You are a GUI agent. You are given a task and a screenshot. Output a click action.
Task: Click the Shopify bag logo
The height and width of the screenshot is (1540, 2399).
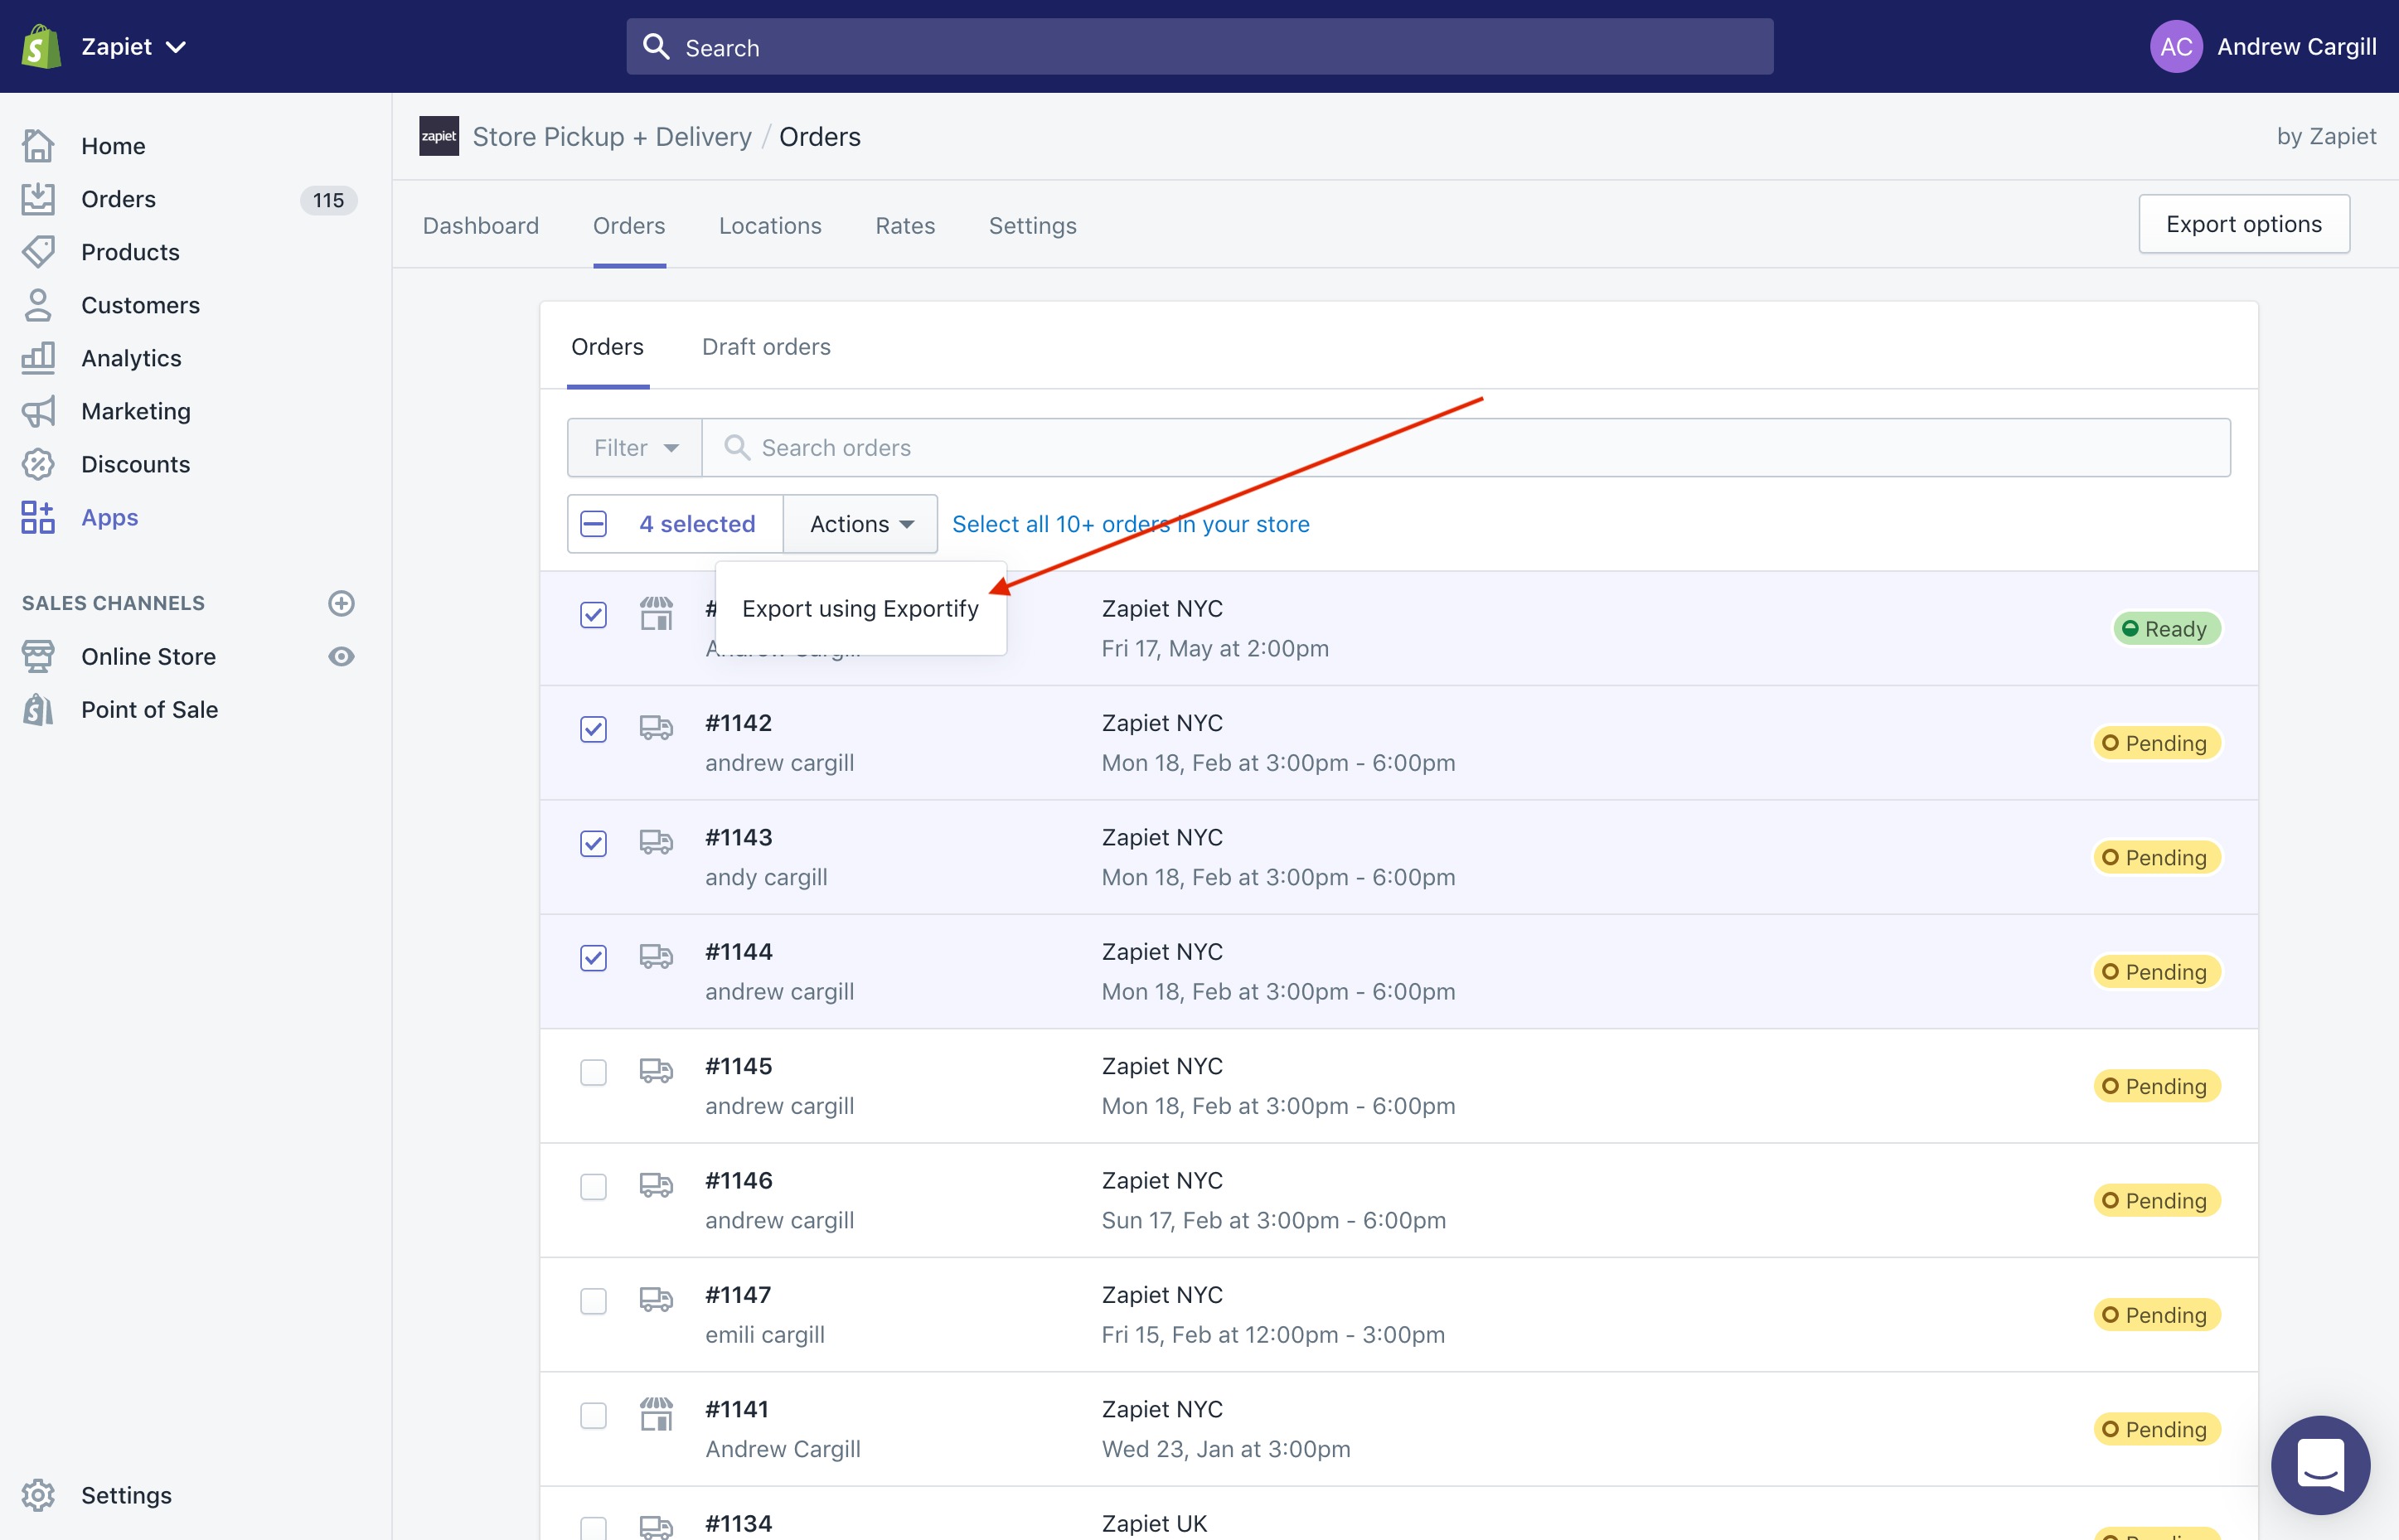coord(41,46)
